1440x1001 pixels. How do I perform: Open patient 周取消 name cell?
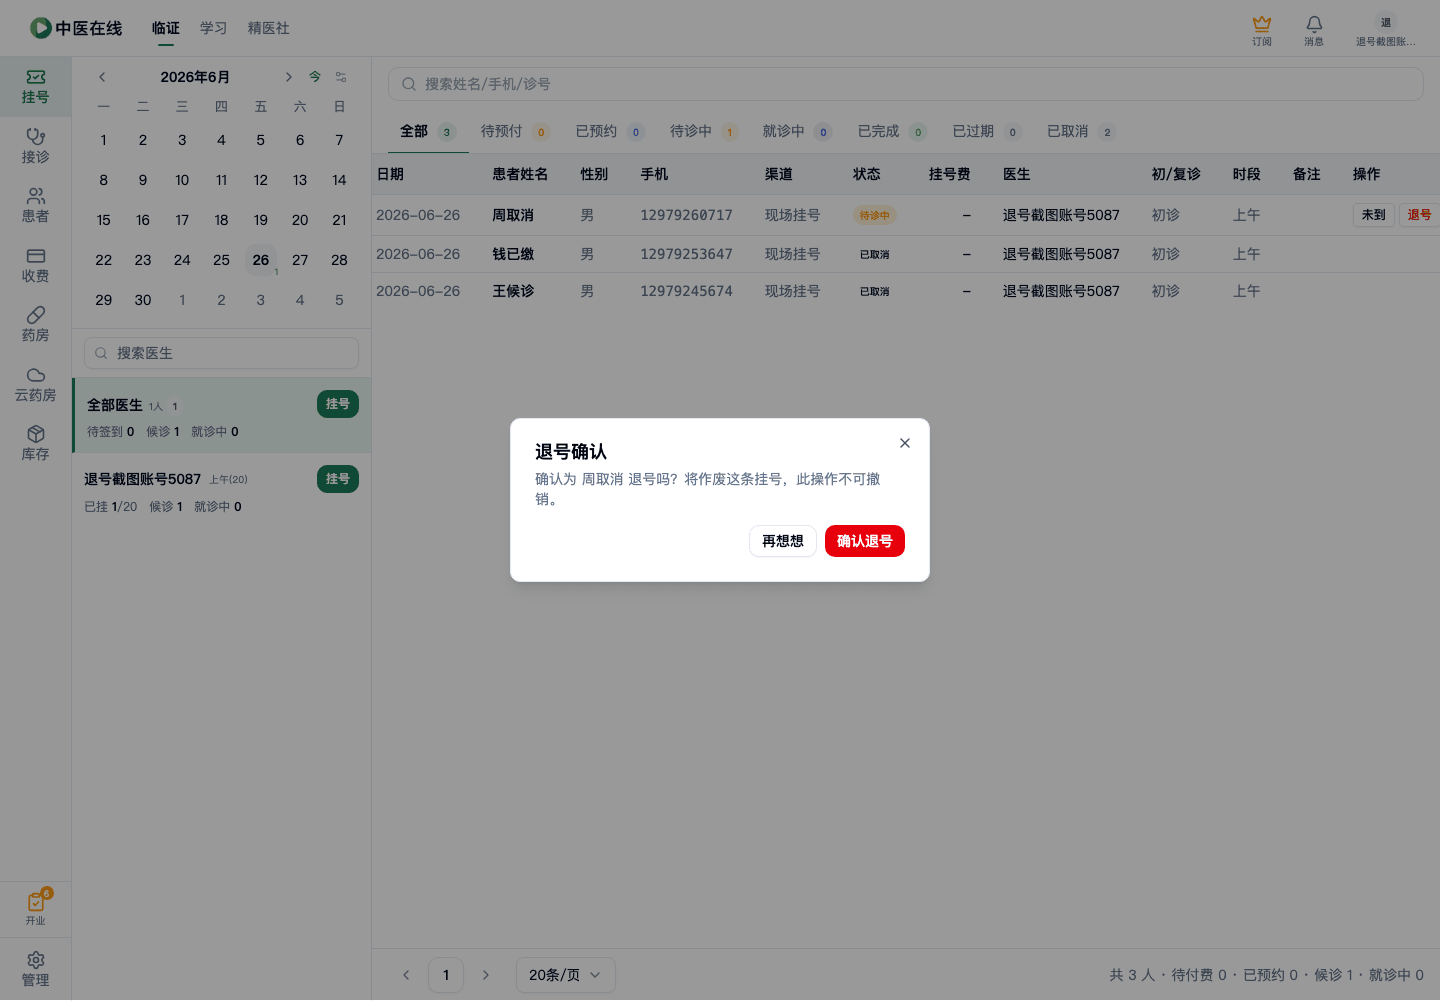tap(513, 215)
